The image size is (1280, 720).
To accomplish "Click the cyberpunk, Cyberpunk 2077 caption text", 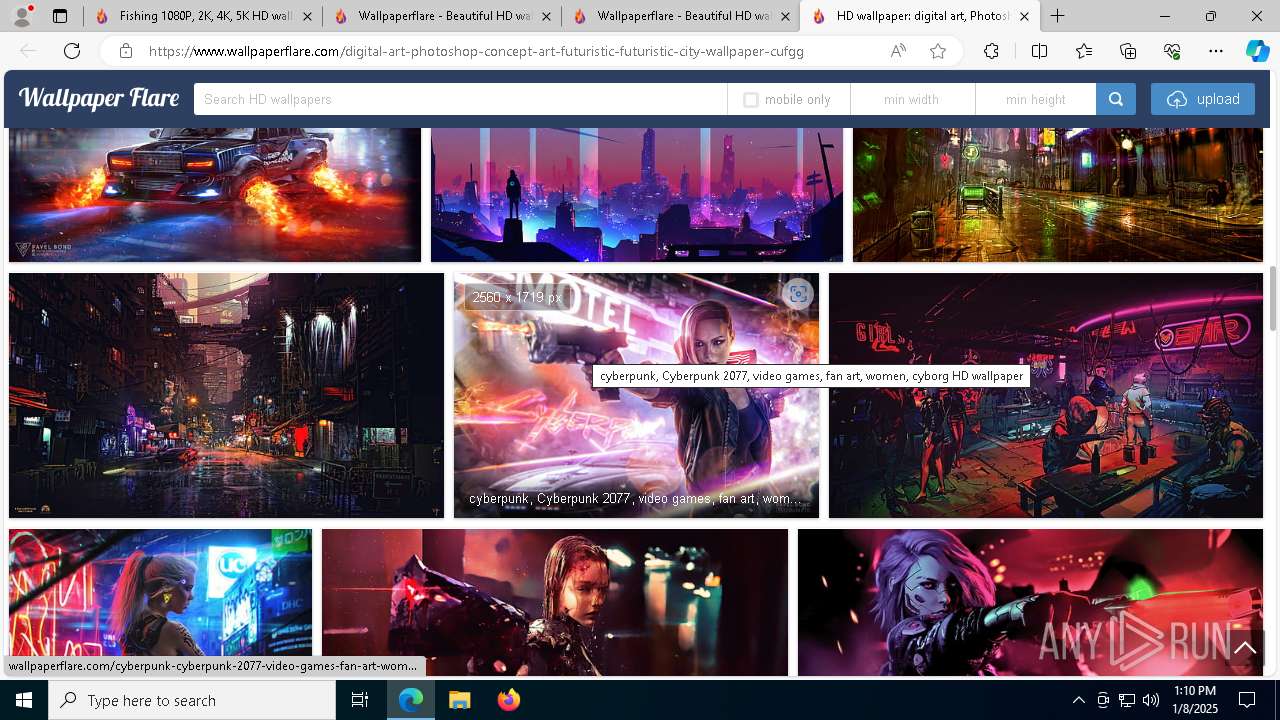I will click(x=635, y=498).
